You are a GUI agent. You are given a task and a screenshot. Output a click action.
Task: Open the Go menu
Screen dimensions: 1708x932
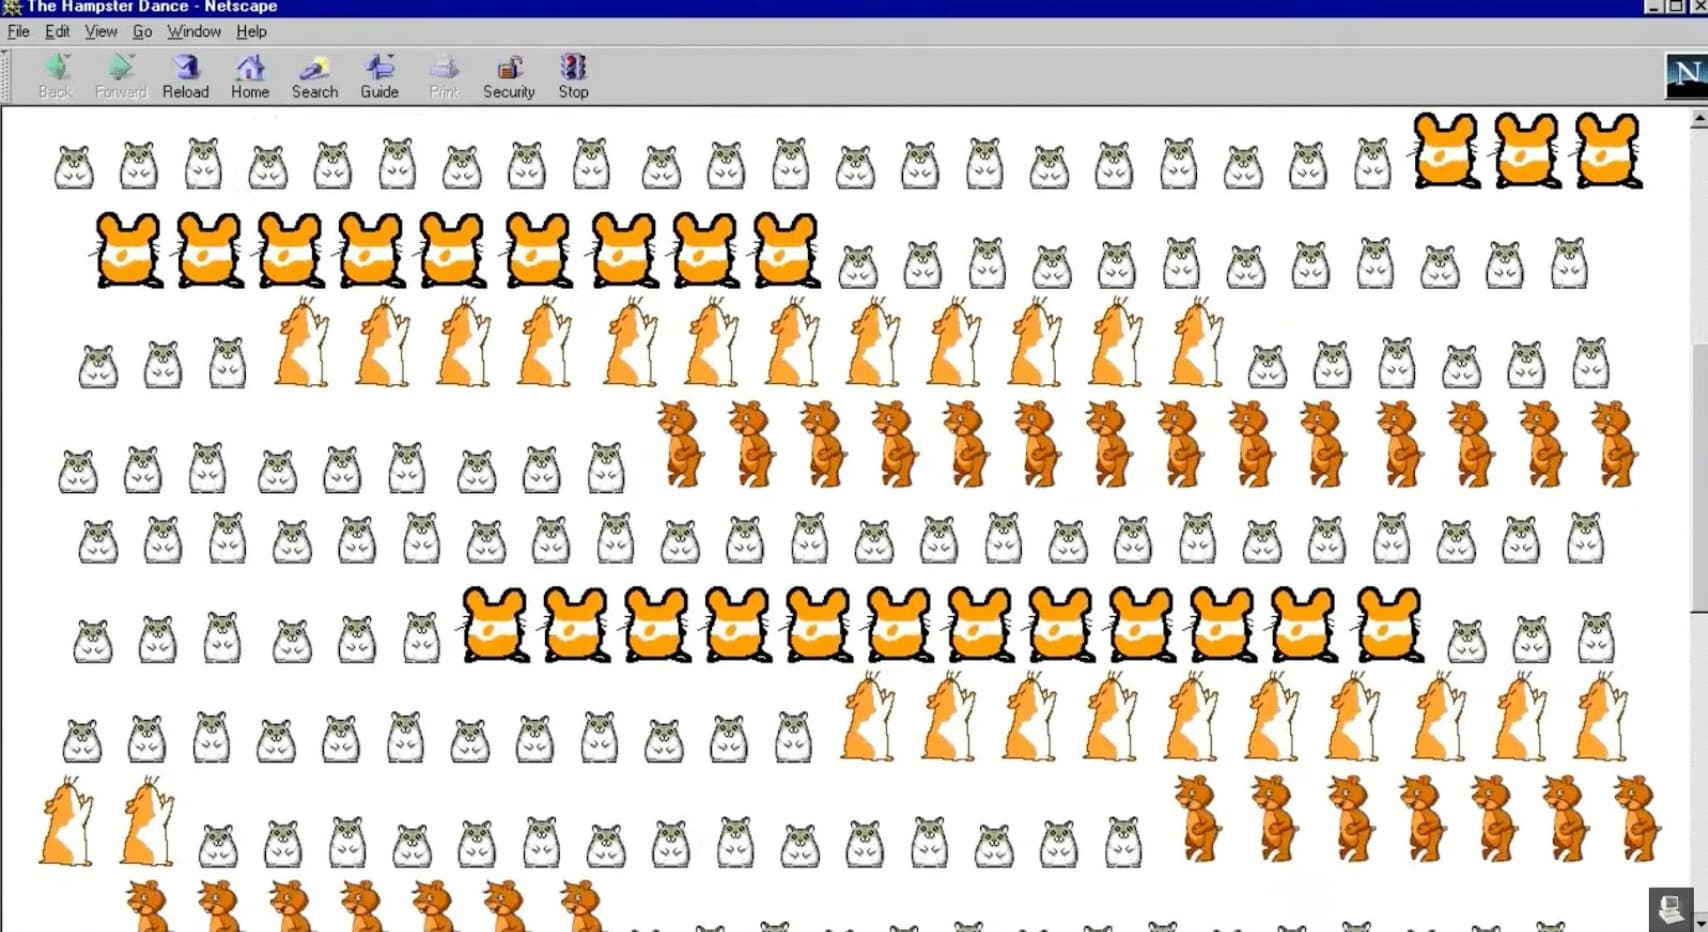point(142,31)
